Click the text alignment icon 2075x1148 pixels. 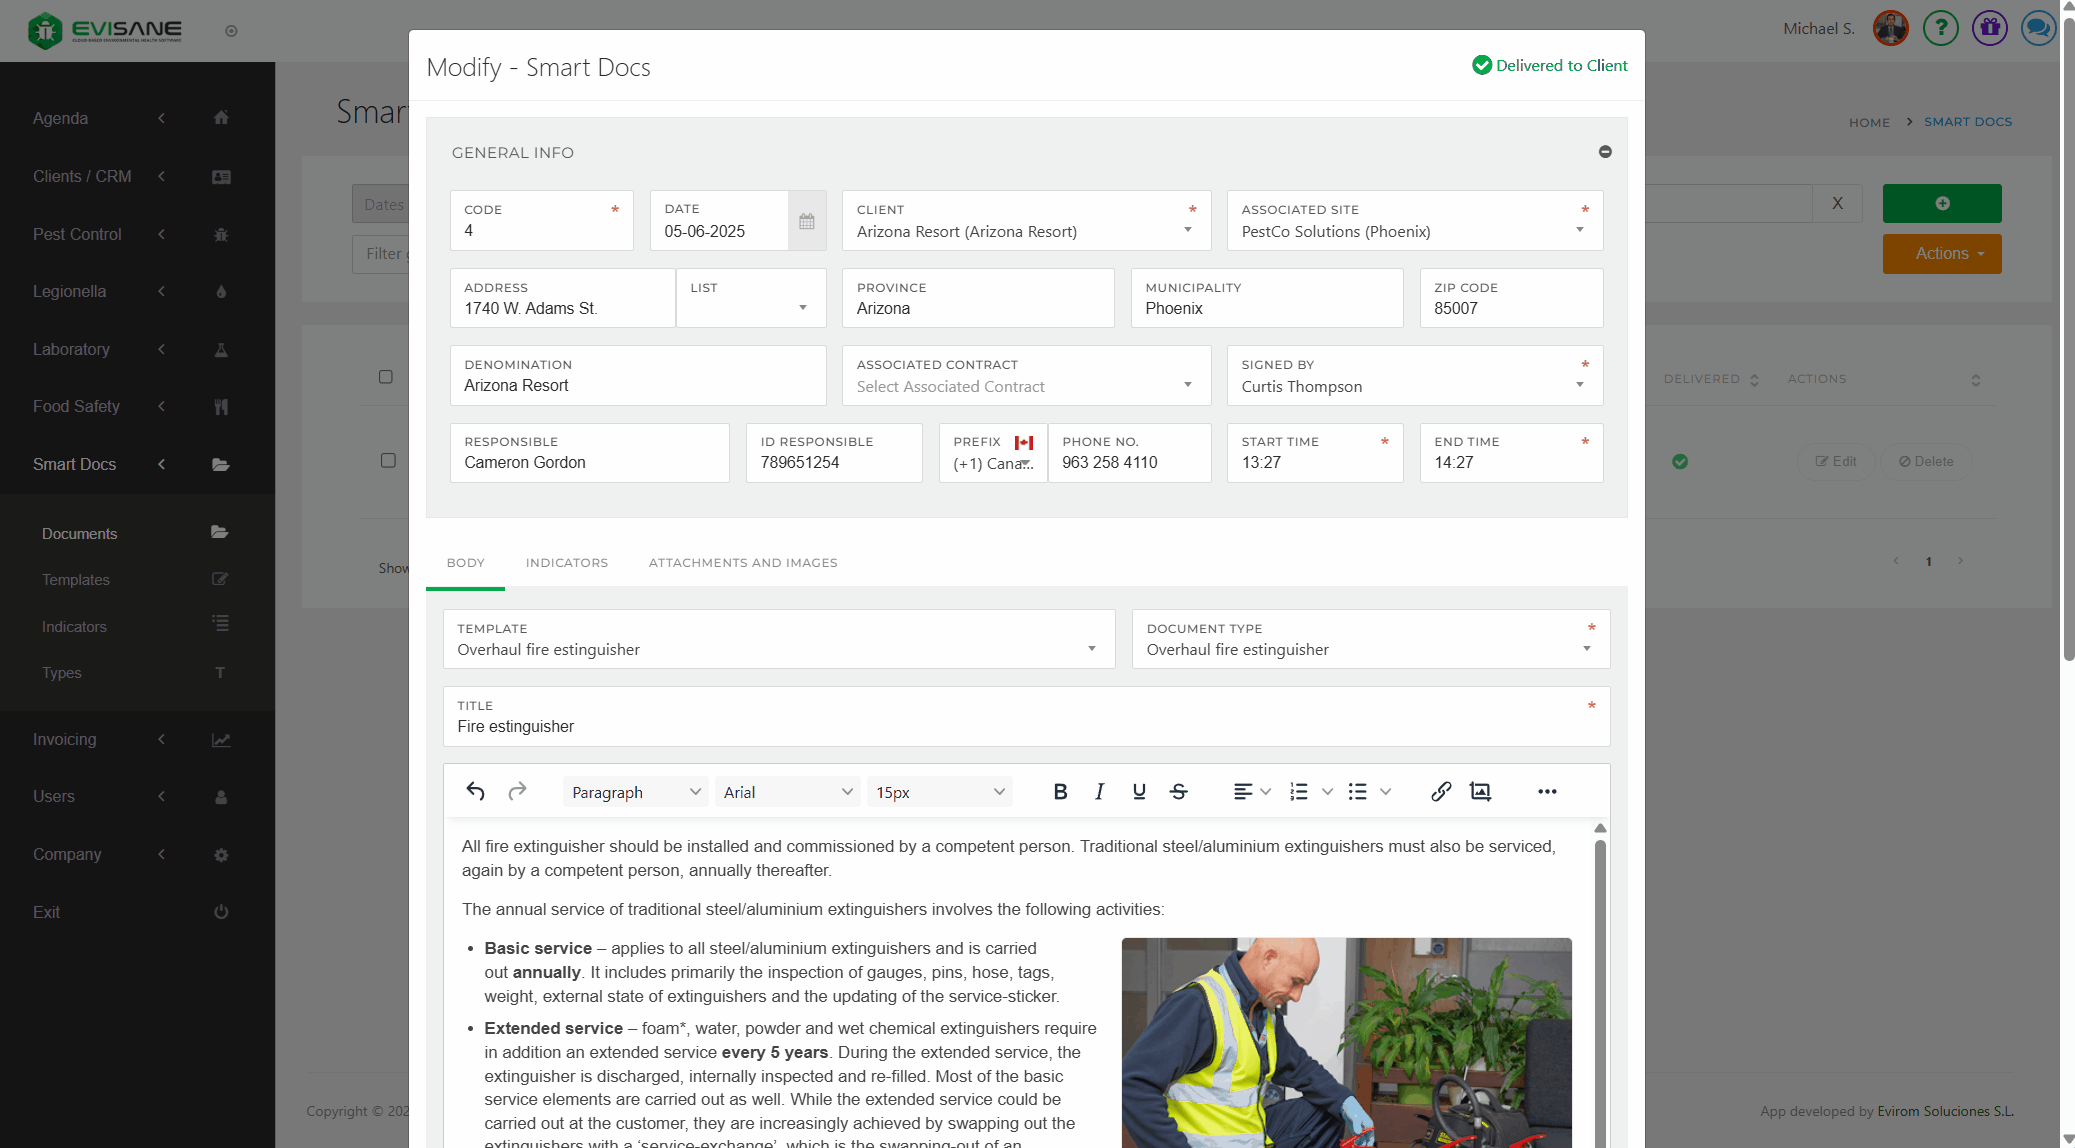(x=1243, y=792)
